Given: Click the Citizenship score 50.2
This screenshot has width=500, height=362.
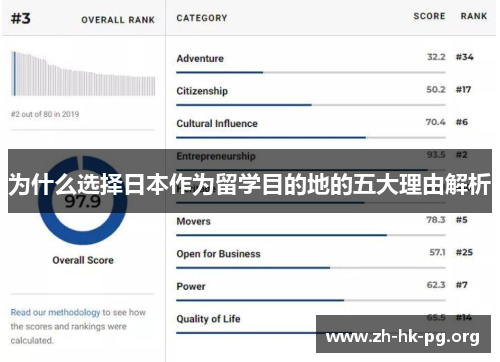Looking at the screenshot, I should (436, 89).
